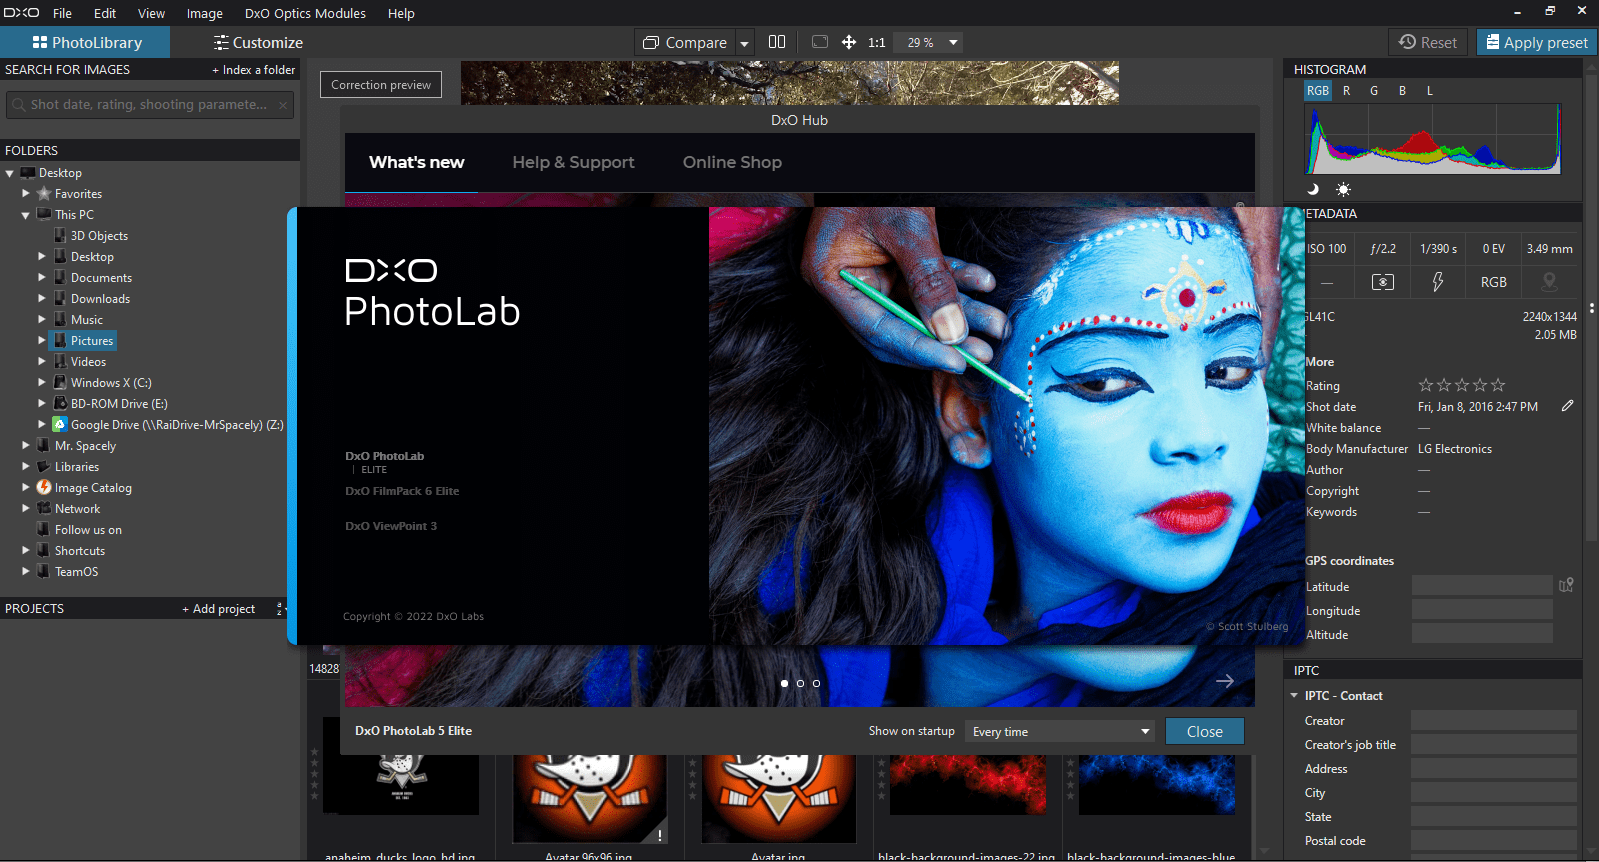Image resolution: width=1599 pixels, height=862 pixels.
Task: Toggle side-by-side split preview icon
Action: 777,42
